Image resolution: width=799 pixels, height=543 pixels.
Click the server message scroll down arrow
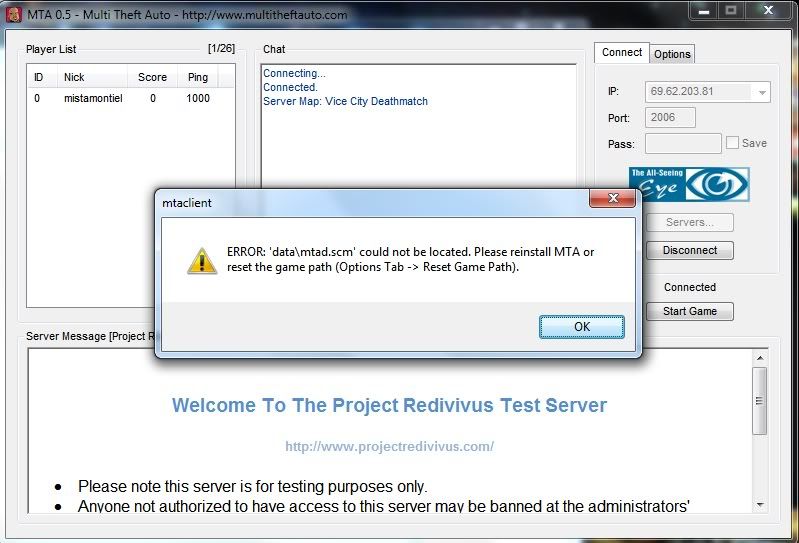(760, 505)
